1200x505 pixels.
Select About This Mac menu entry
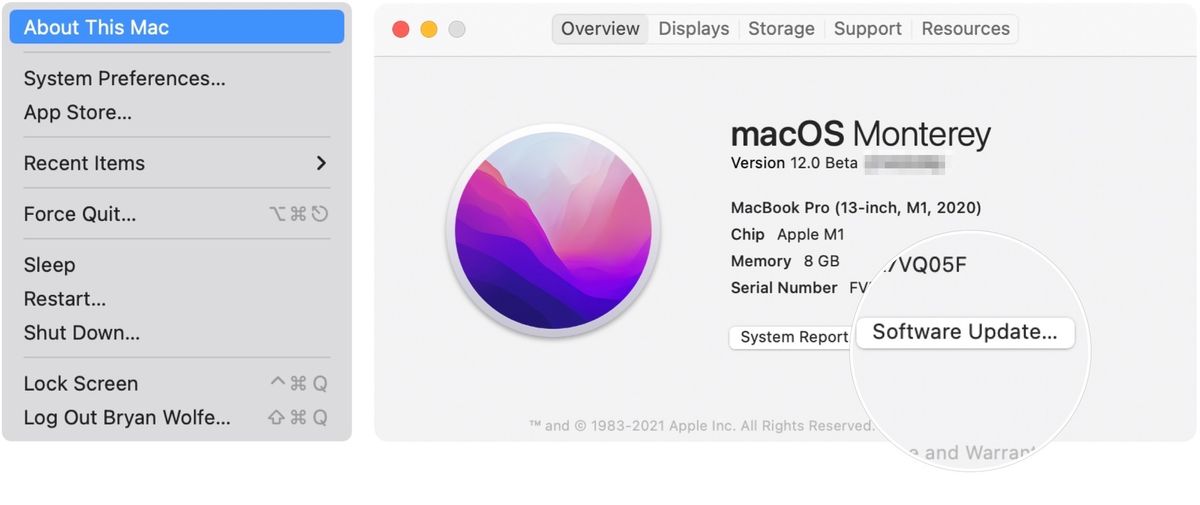coord(177,27)
